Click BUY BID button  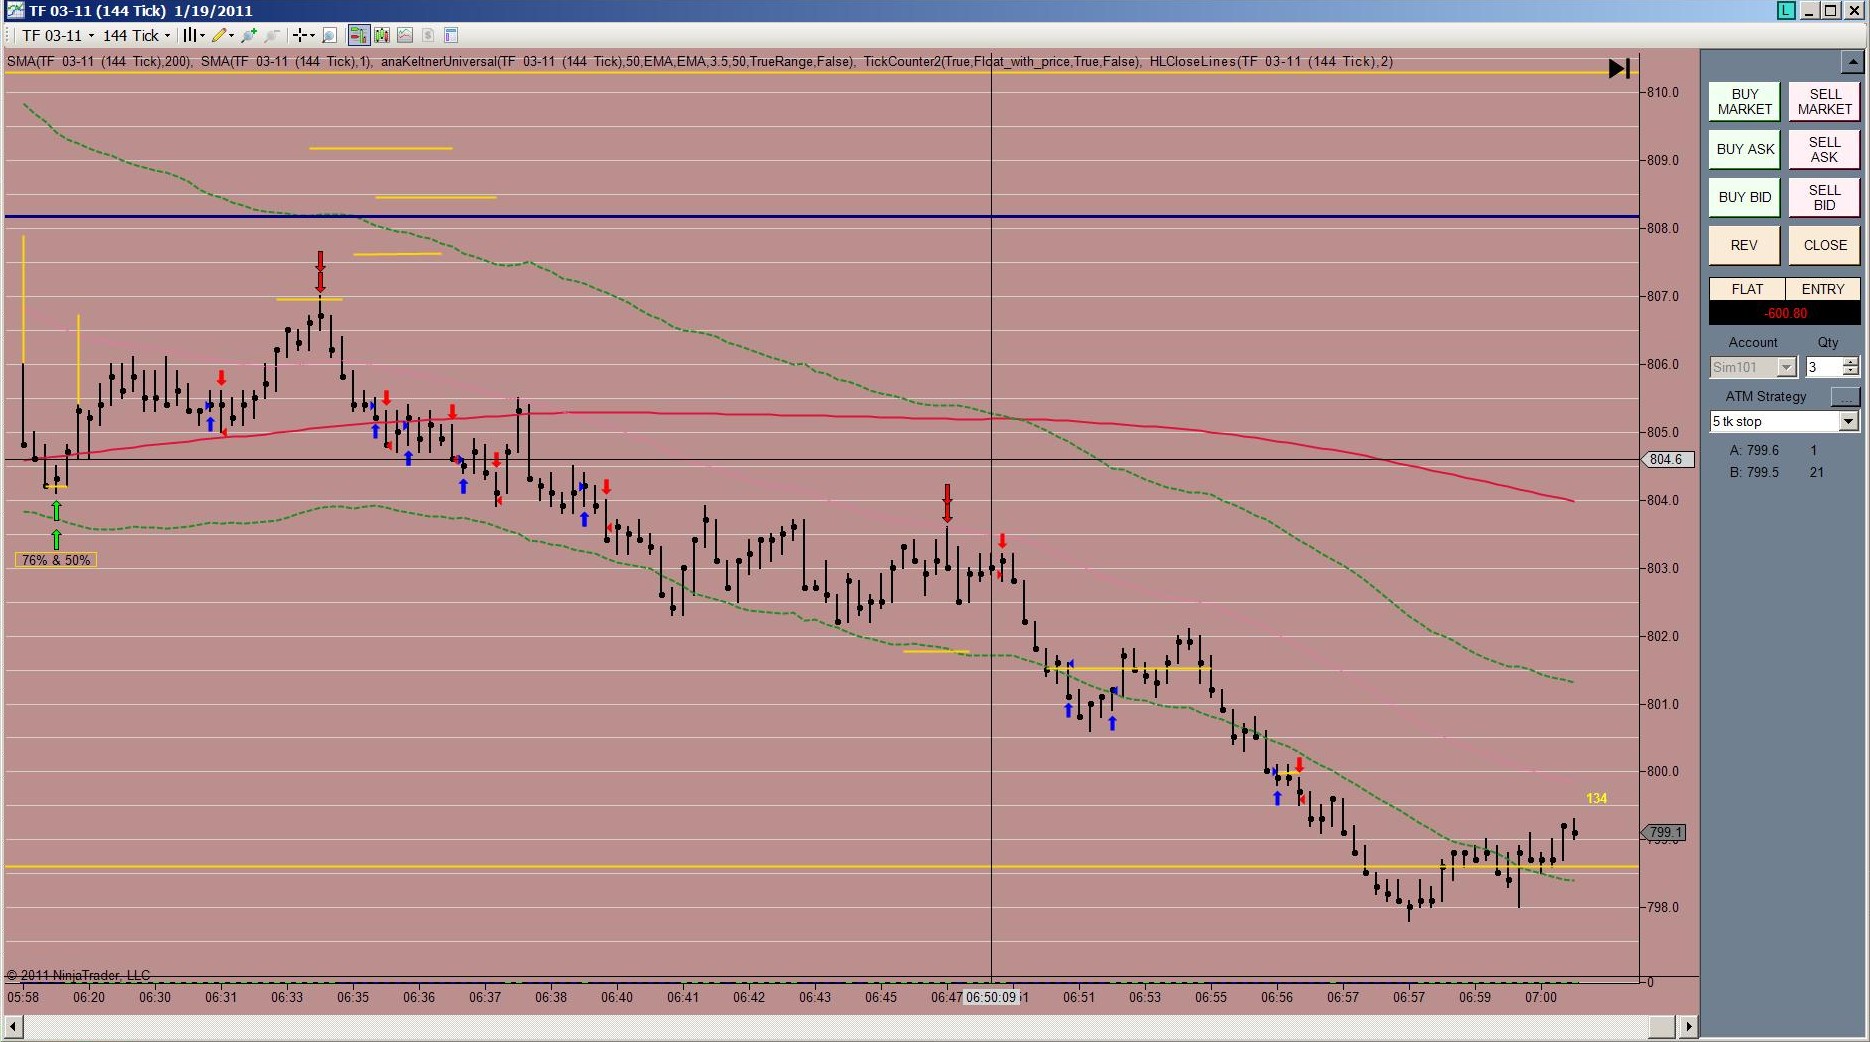1745,197
